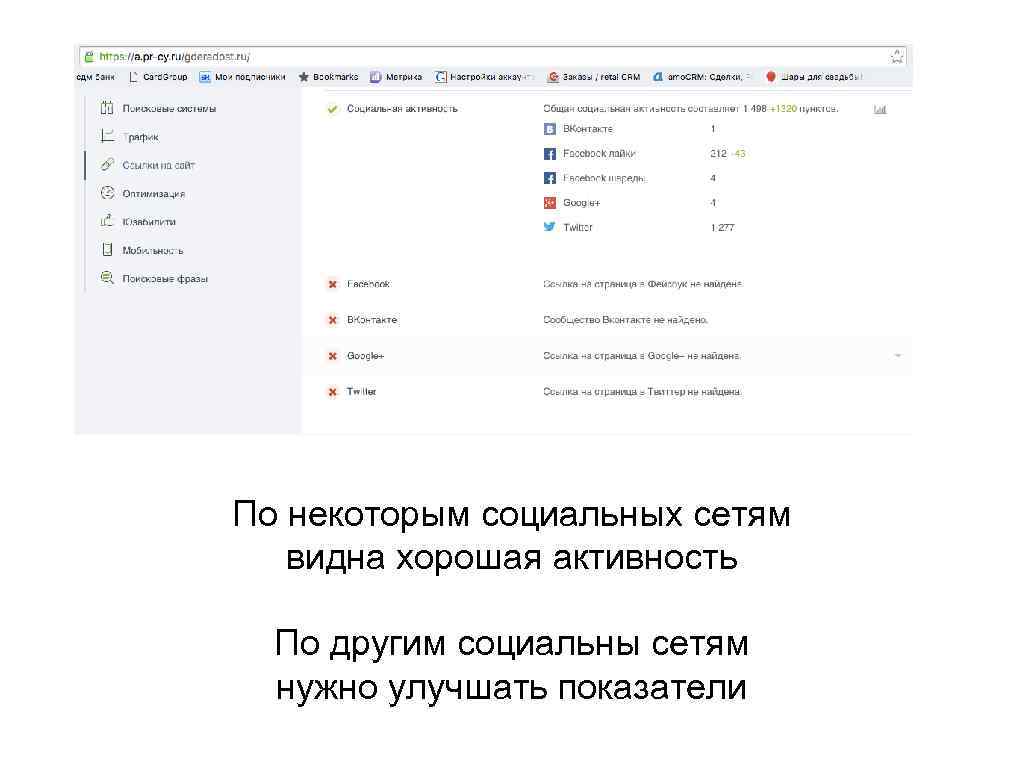Screen dimensions: 1024x768
Task: Expand the chevron on the Google+ row
Action: click(898, 355)
